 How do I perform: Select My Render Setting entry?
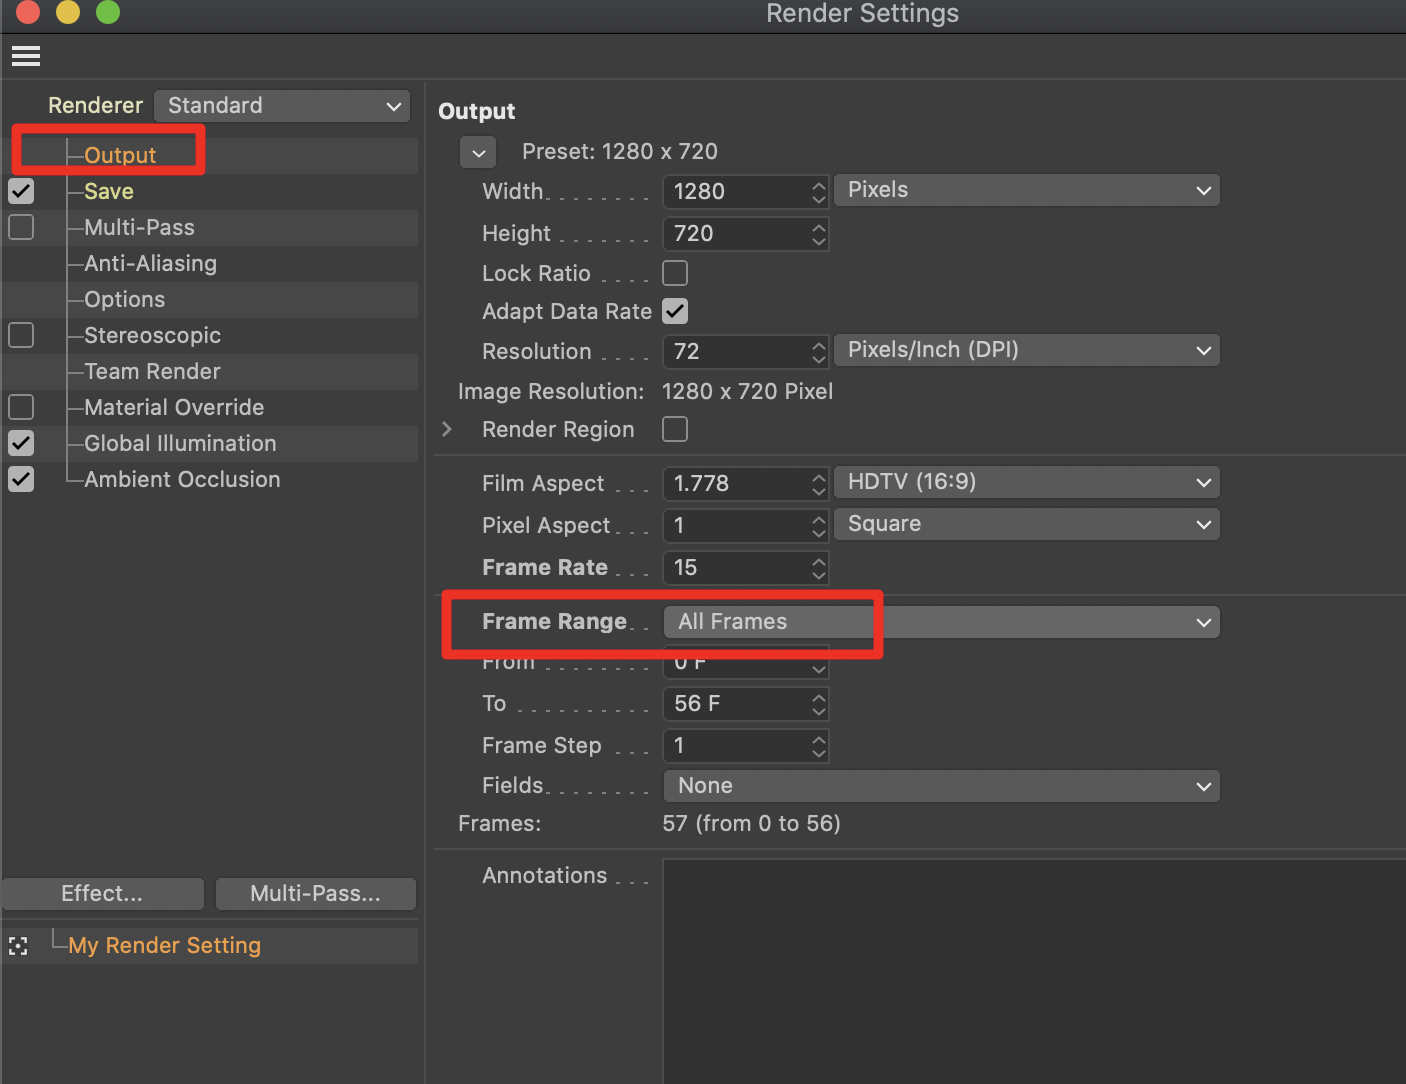[164, 946]
